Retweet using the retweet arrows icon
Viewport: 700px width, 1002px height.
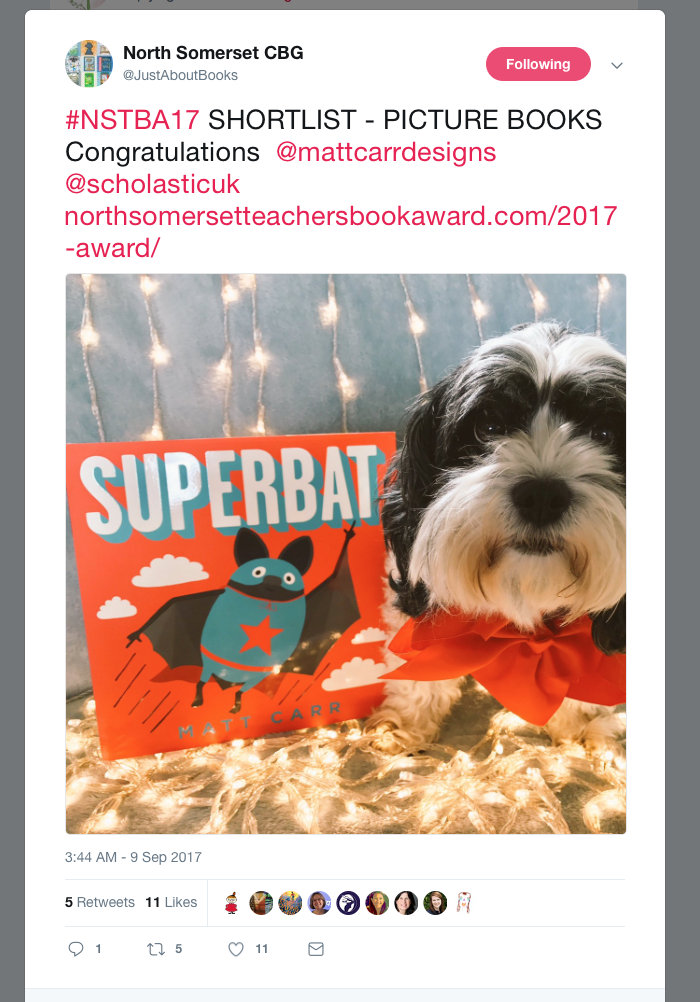pos(156,949)
